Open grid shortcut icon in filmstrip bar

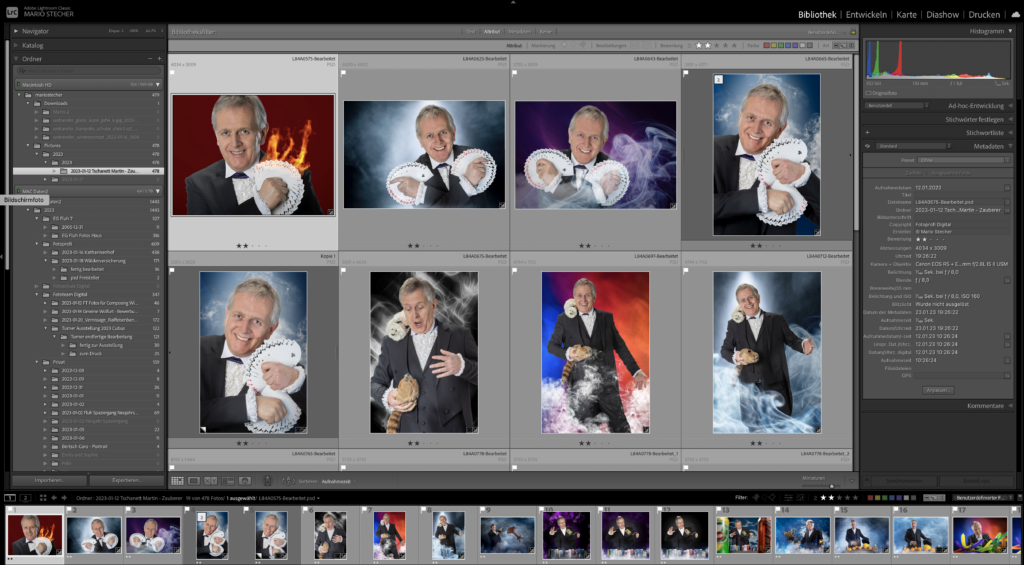pos(42,498)
